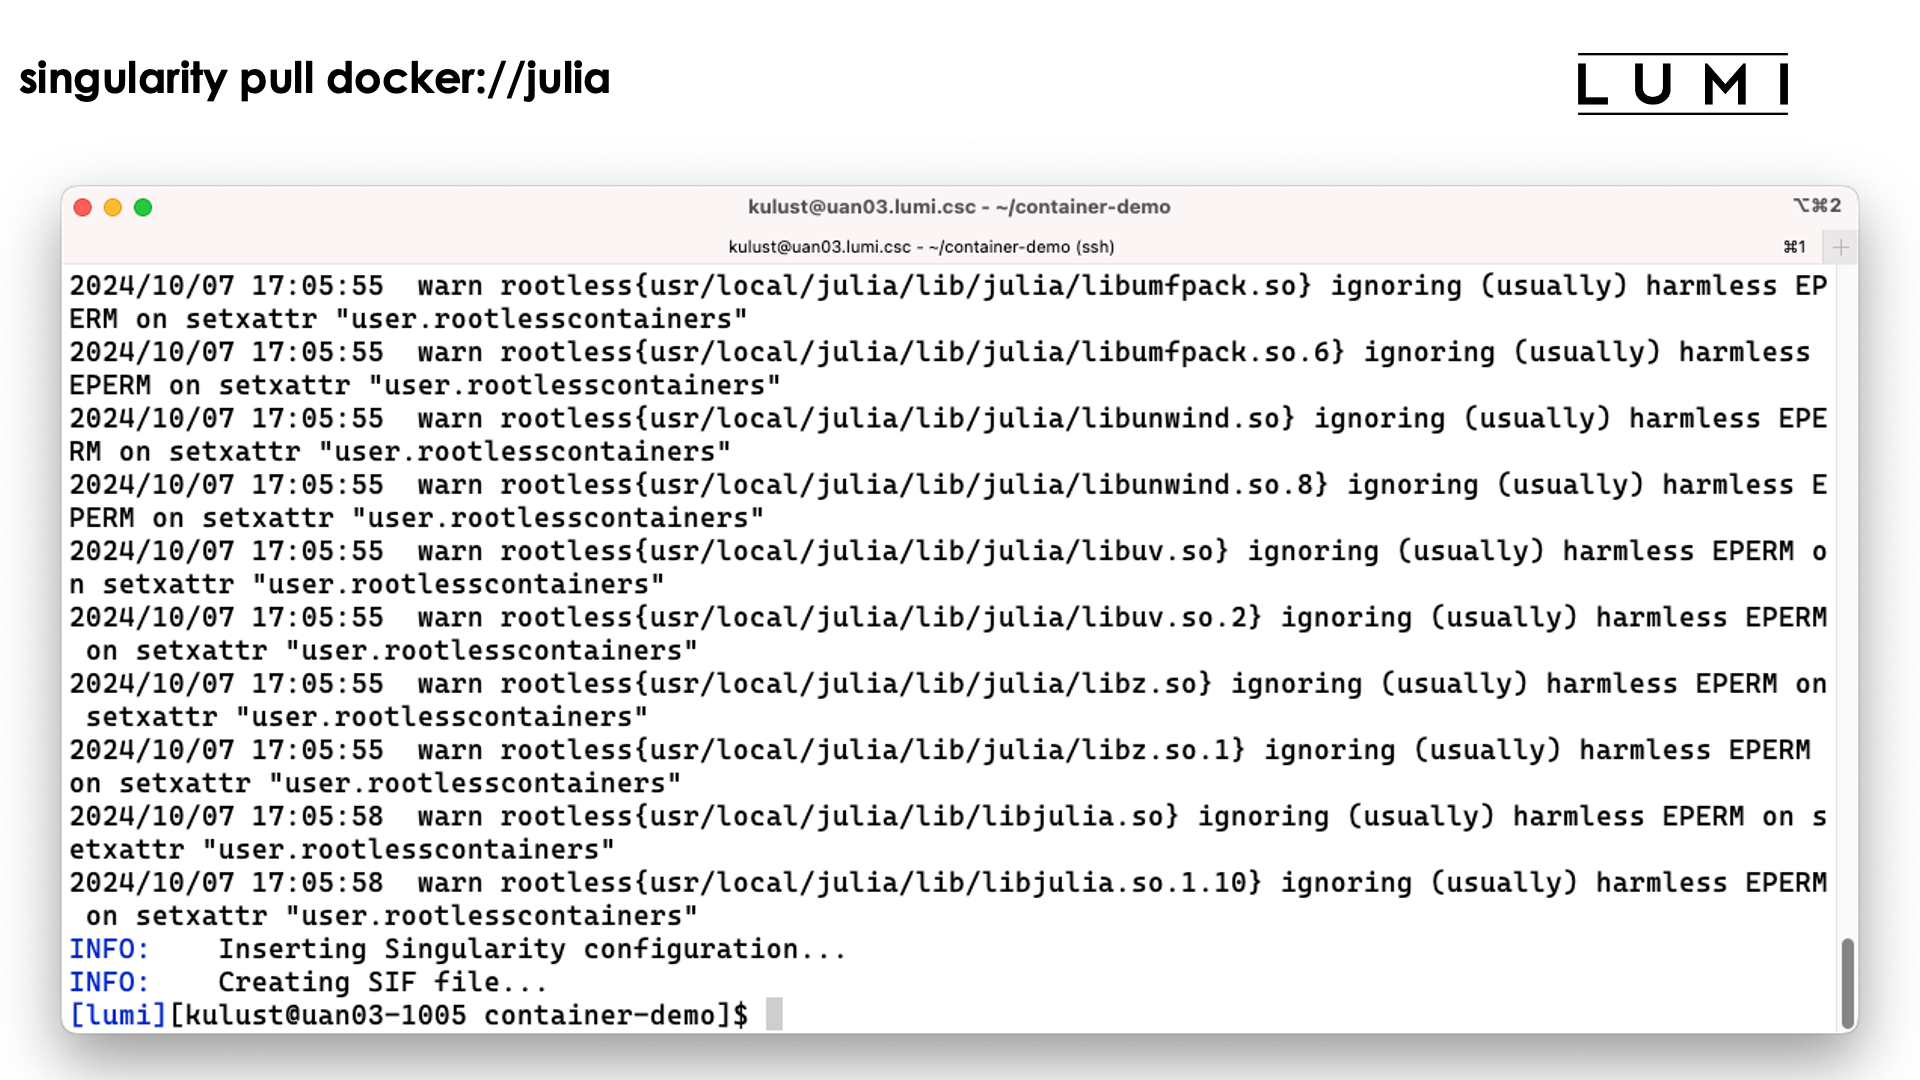Viewport: 1920px width, 1080px height.
Task: Click the terminal scrollbar thumb
Action: (x=1847, y=982)
